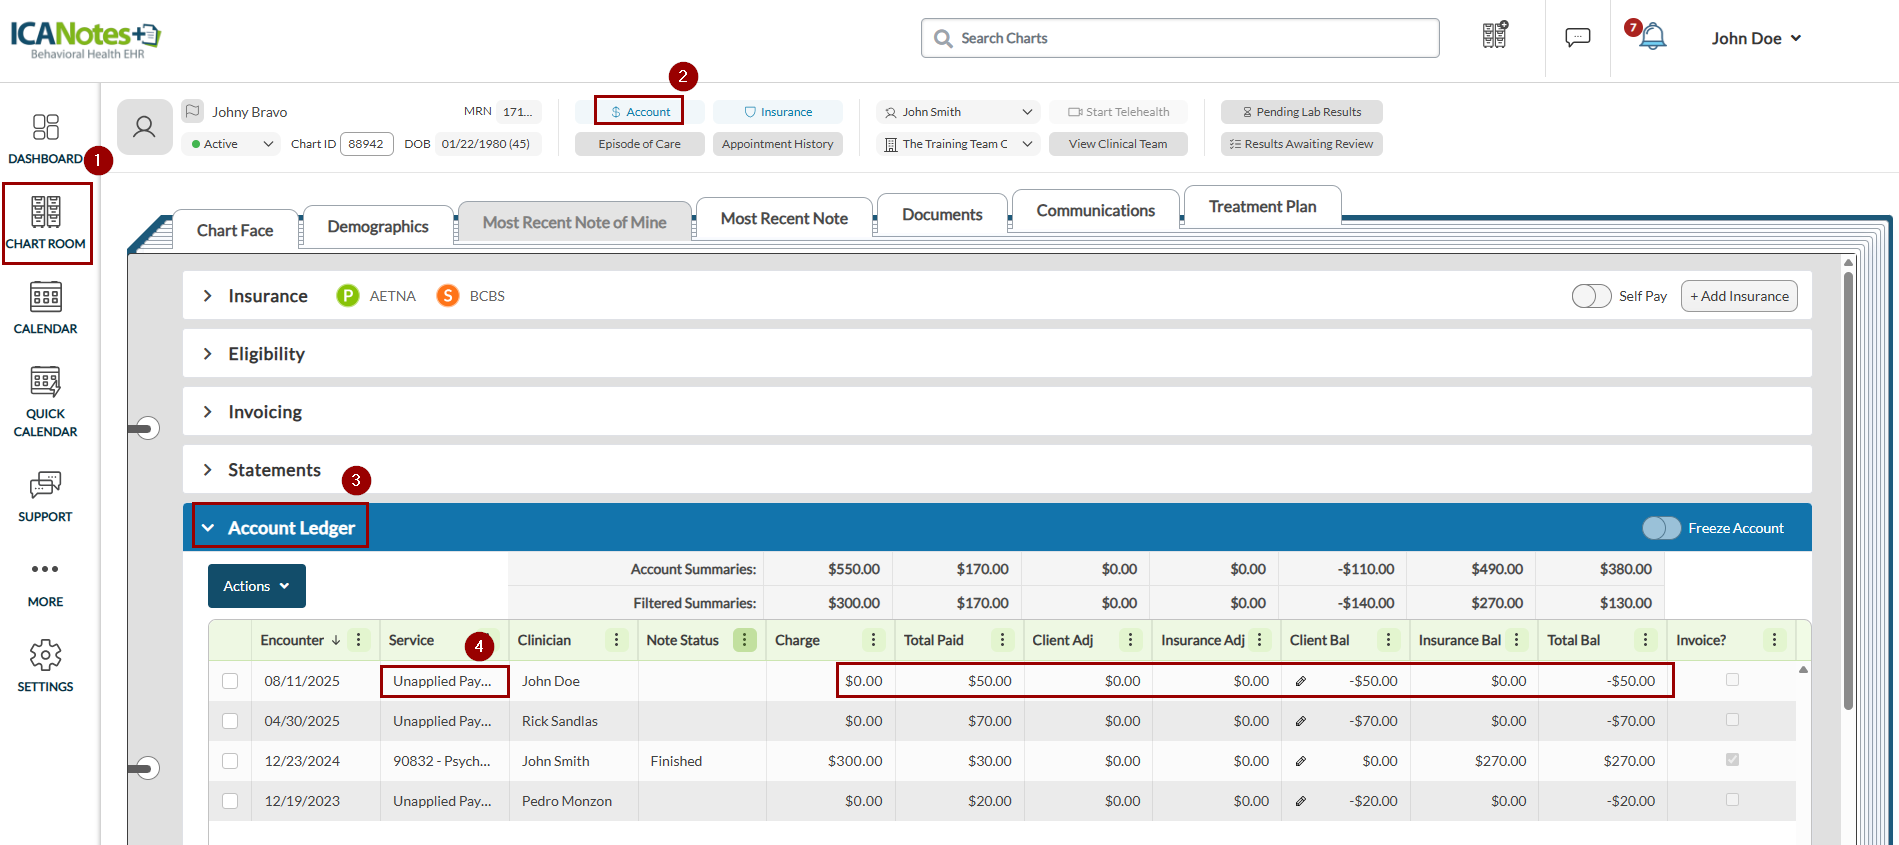
Task: Click the Add Insurance button
Action: point(1739,296)
